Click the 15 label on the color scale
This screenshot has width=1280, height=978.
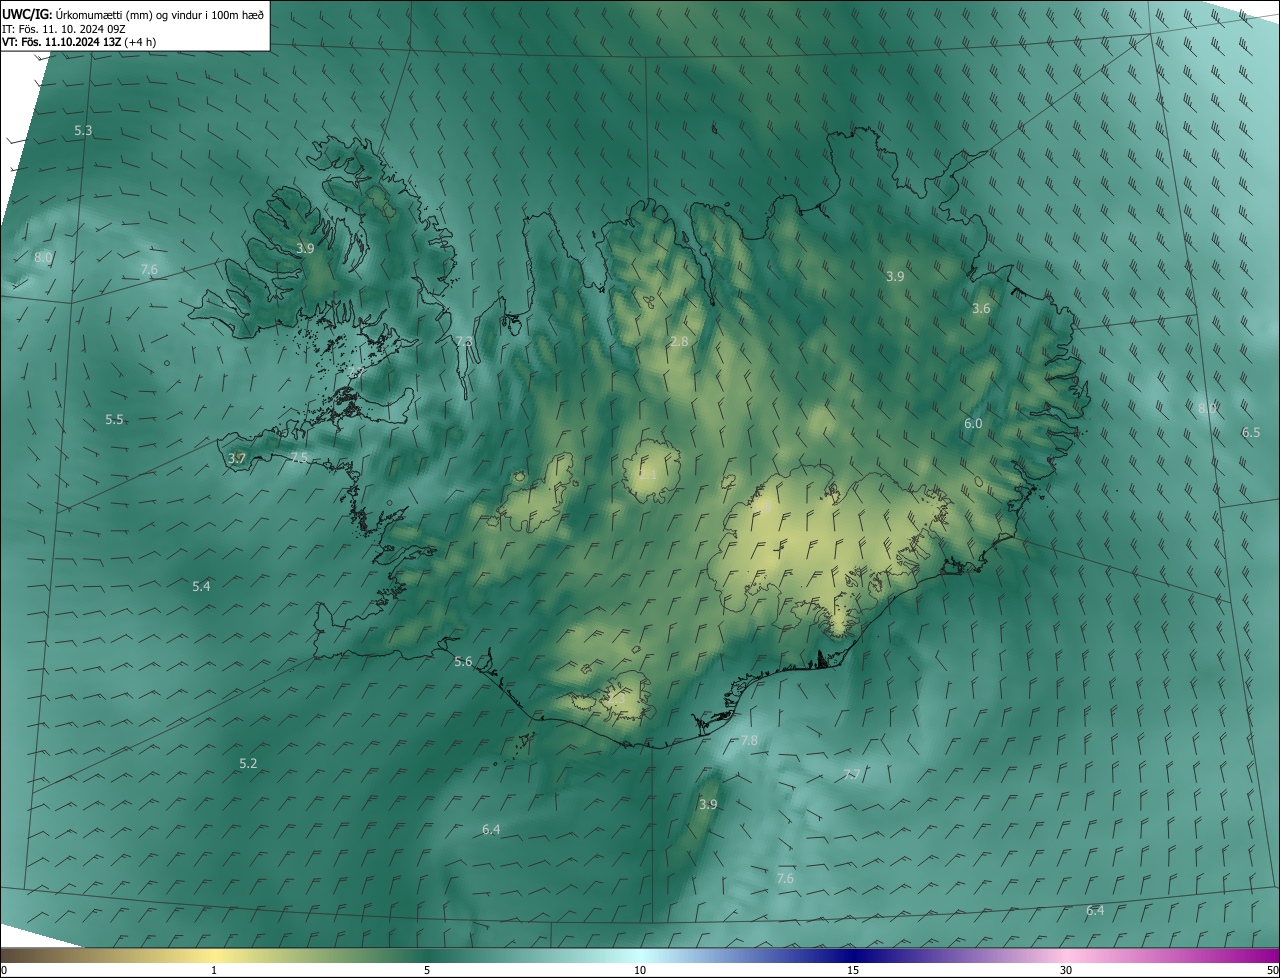click(x=853, y=971)
